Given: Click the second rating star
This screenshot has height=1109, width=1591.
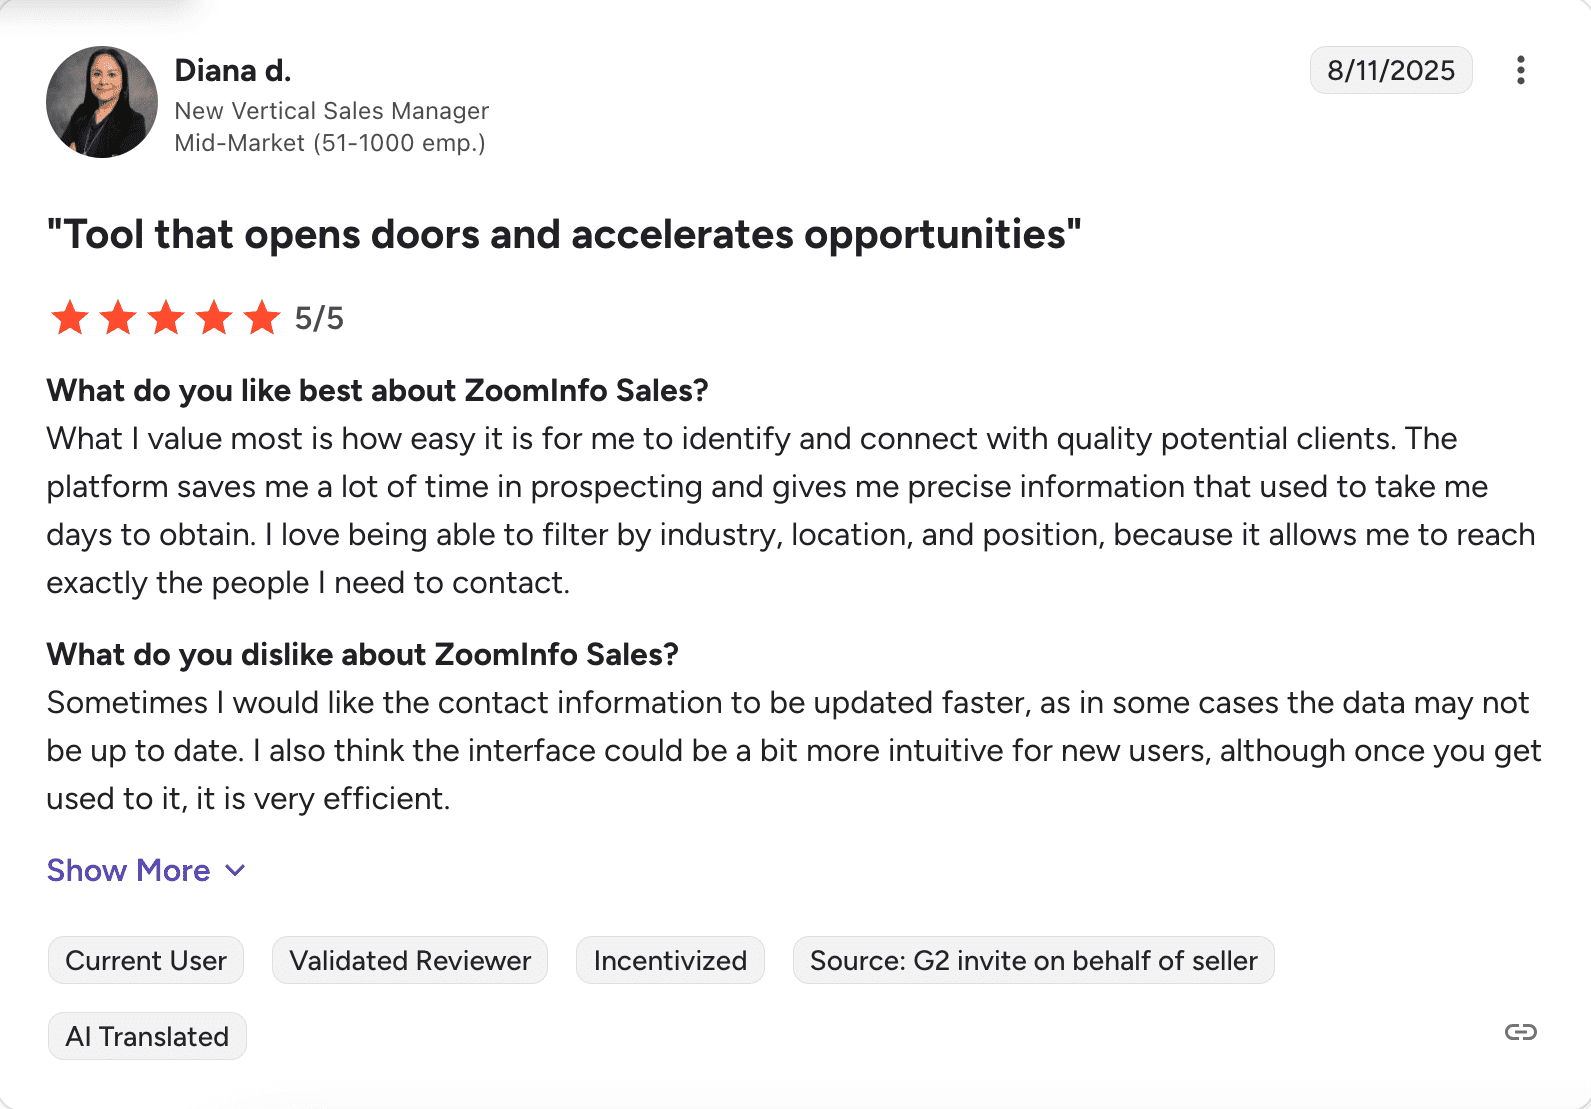Looking at the screenshot, I should pyautogui.click(x=118, y=318).
